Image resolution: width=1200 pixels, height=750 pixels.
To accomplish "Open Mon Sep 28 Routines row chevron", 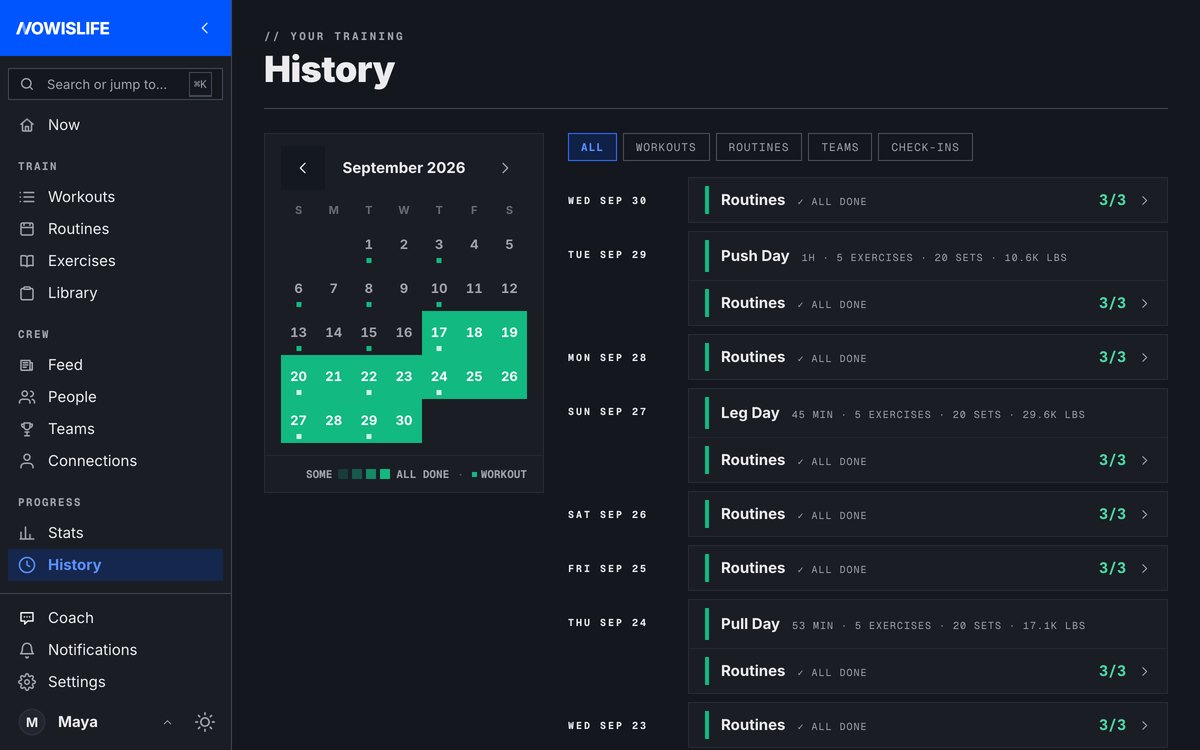I will (1145, 357).
